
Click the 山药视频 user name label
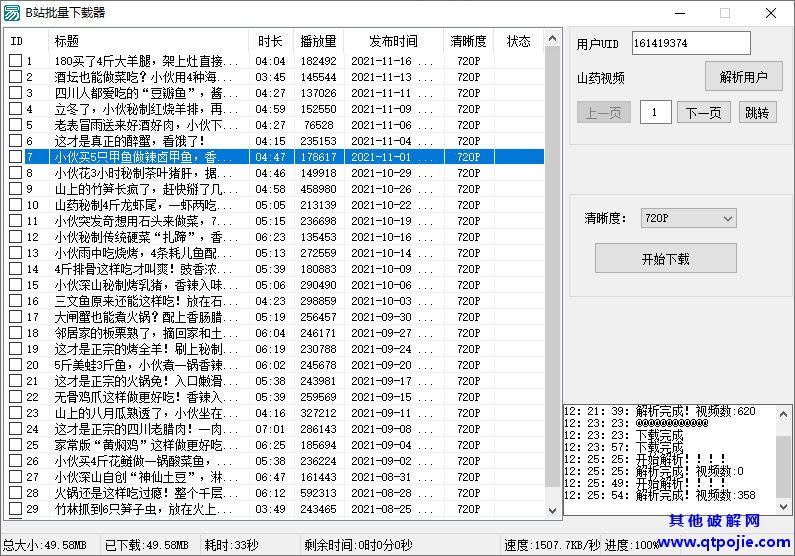point(600,79)
